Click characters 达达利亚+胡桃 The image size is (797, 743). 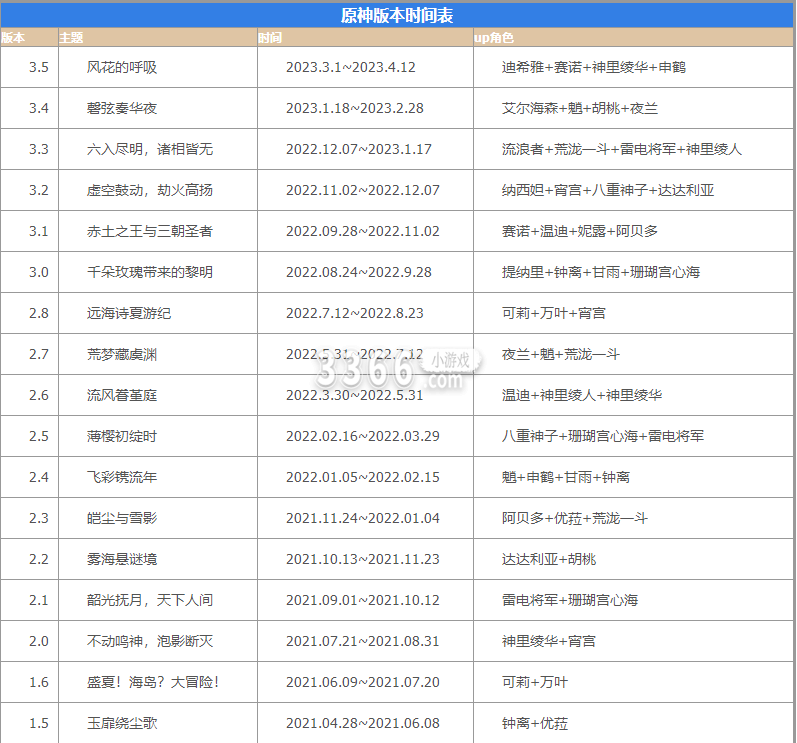click(549, 559)
